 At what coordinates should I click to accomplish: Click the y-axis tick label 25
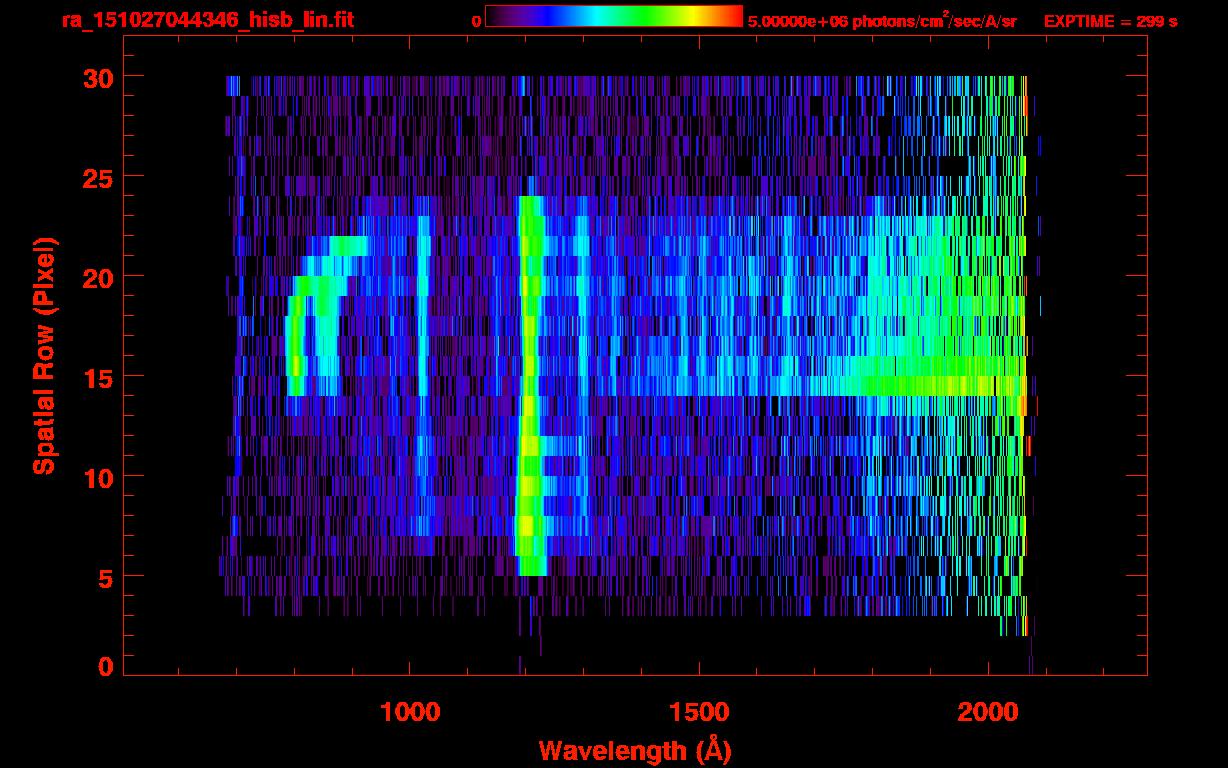[96, 177]
